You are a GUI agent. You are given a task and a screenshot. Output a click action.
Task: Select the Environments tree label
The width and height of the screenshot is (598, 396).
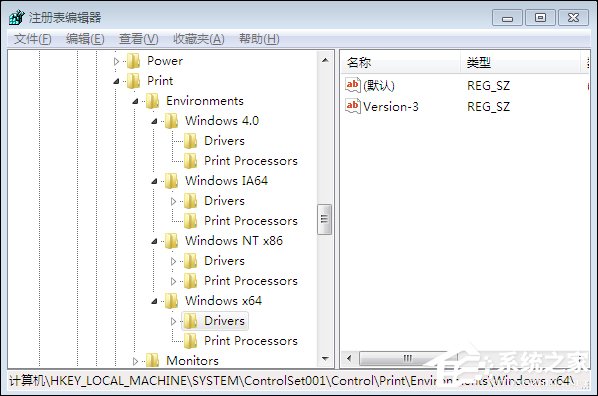(205, 101)
